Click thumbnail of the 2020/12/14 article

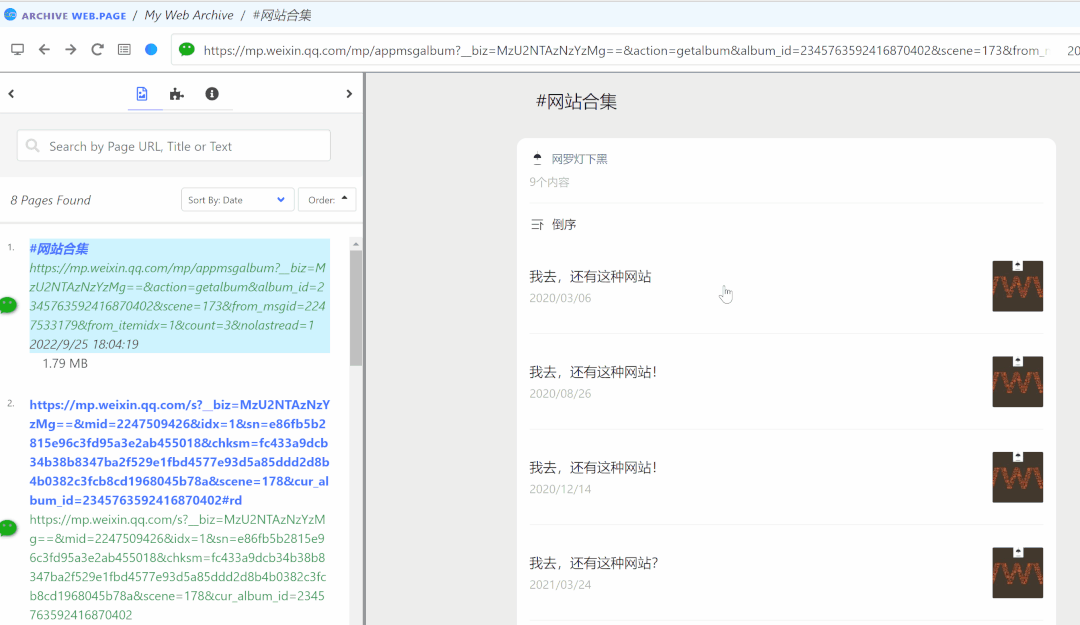pyautogui.click(x=1017, y=477)
